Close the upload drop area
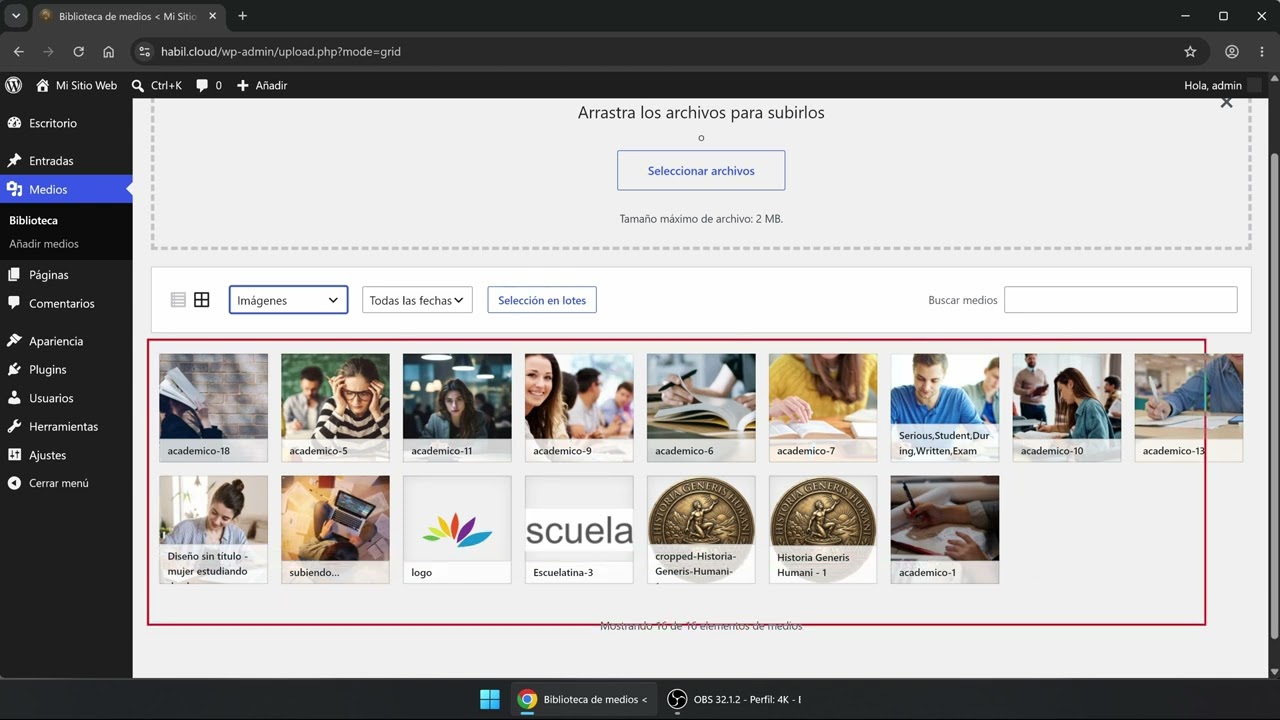This screenshot has width=1280, height=720. point(1226,103)
